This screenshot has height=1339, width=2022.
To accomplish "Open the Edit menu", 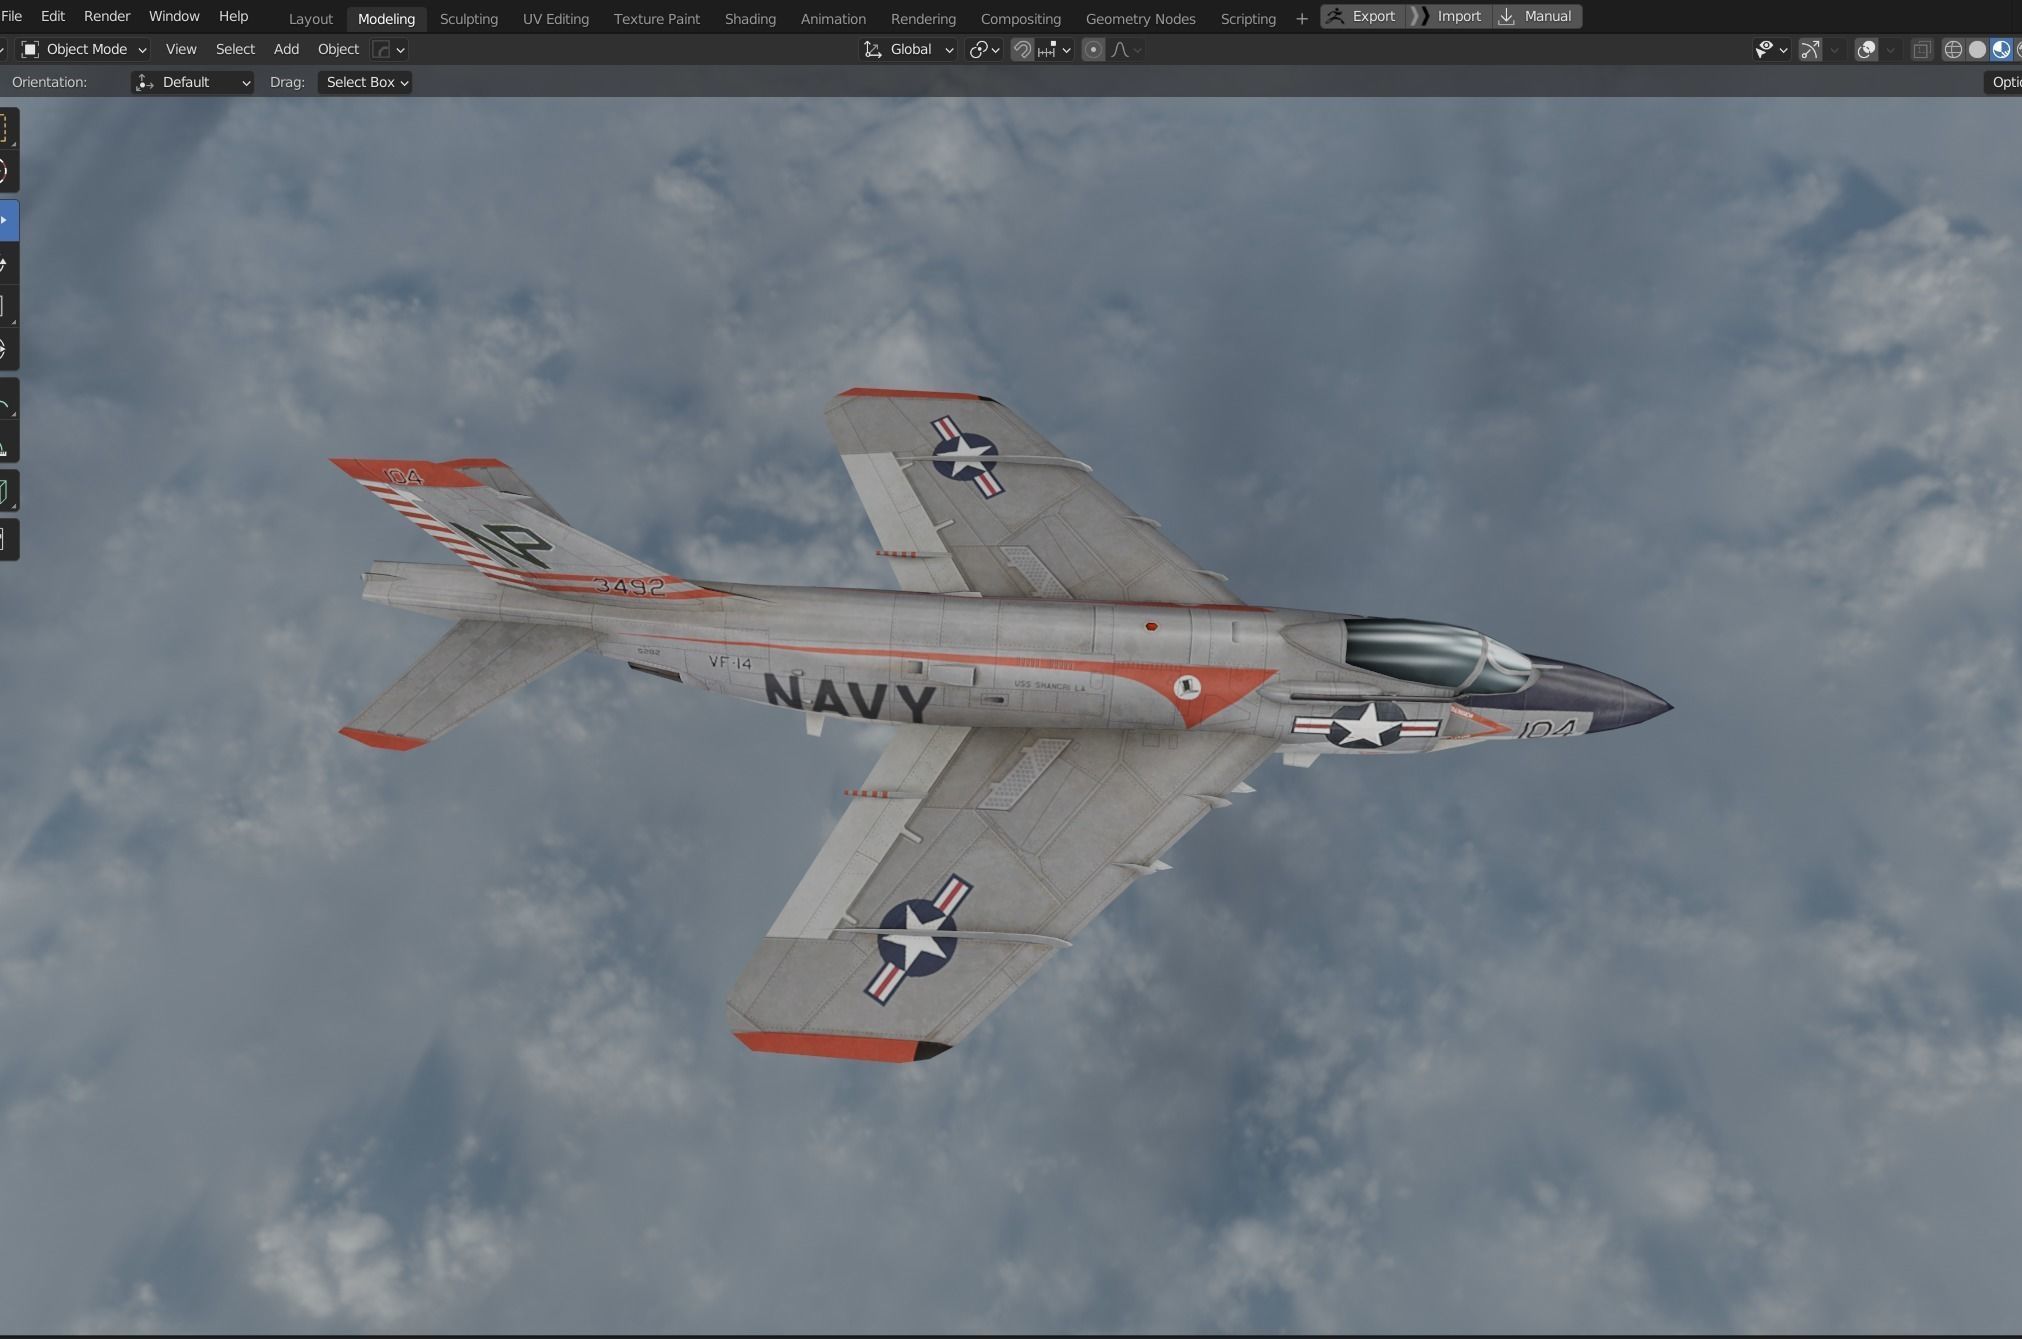I will coord(53,16).
